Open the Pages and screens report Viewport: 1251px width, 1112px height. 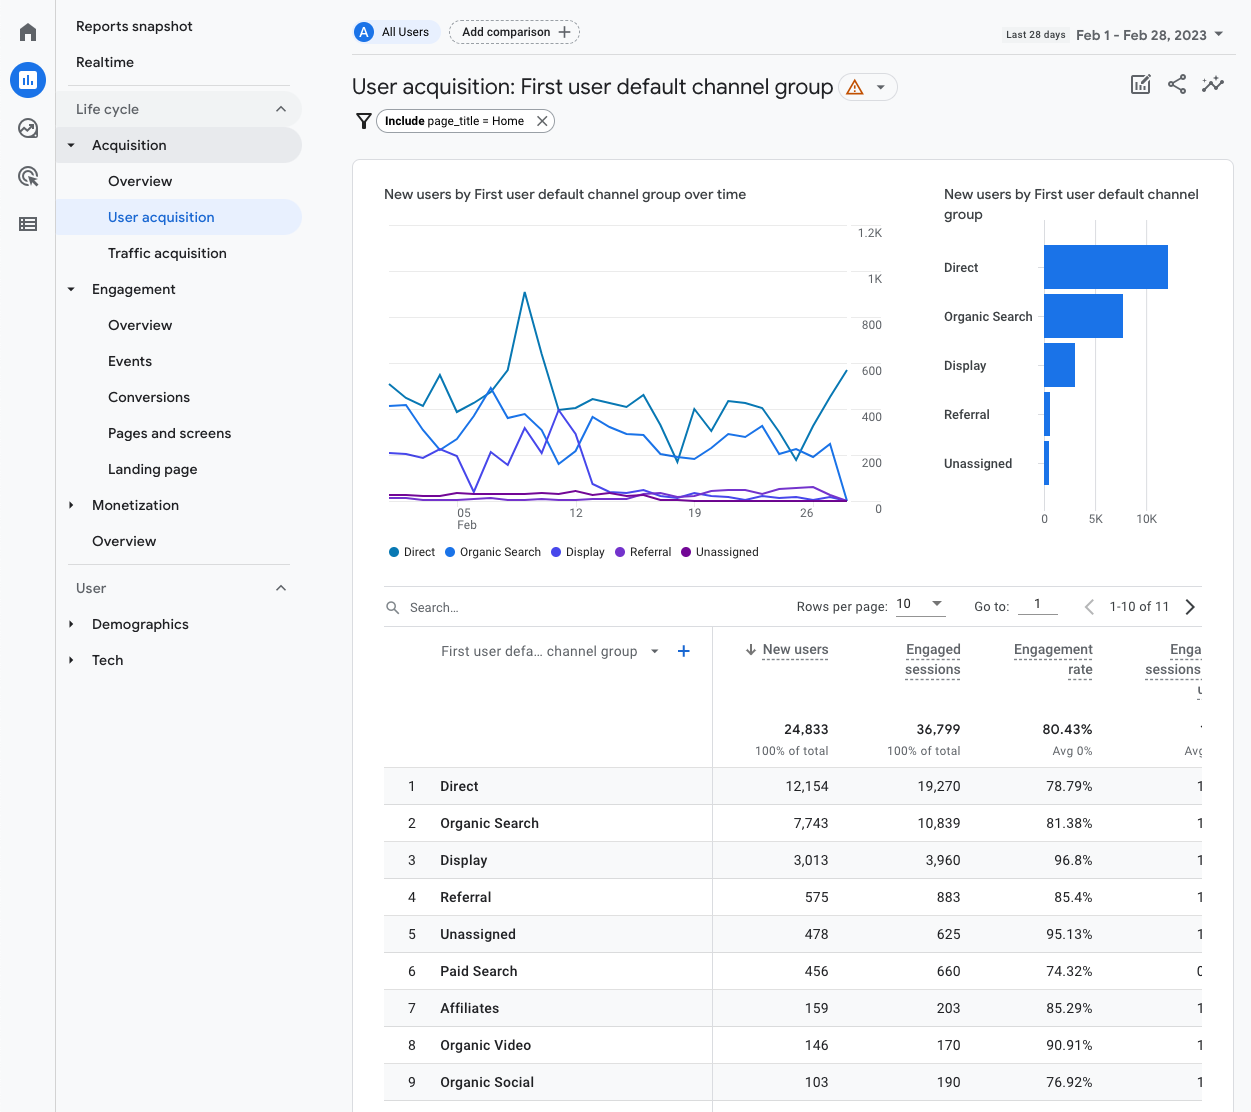pyautogui.click(x=169, y=433)
